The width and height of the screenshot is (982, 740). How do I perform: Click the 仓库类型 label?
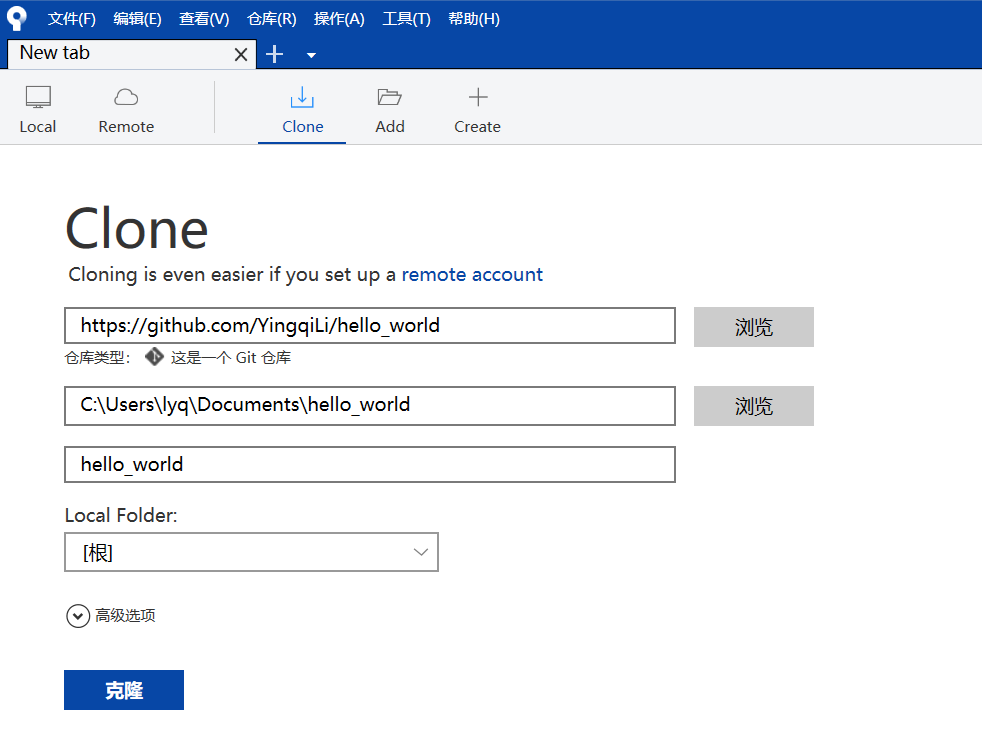(97, 357)
